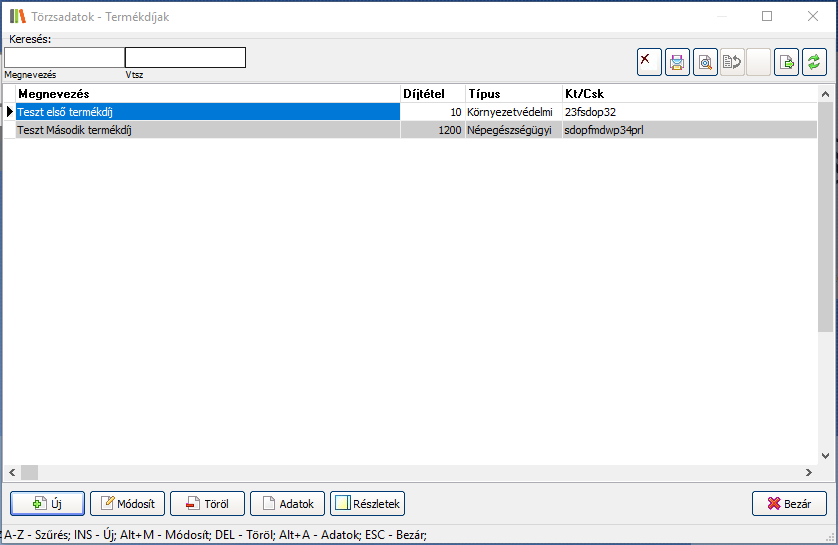Sort by the Díjtétel column header

coord(432,94)
